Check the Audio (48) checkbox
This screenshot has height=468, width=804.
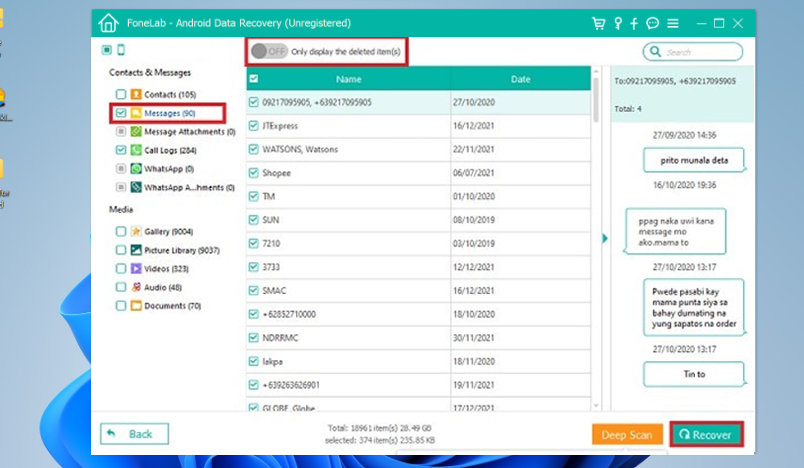[120, 287]
